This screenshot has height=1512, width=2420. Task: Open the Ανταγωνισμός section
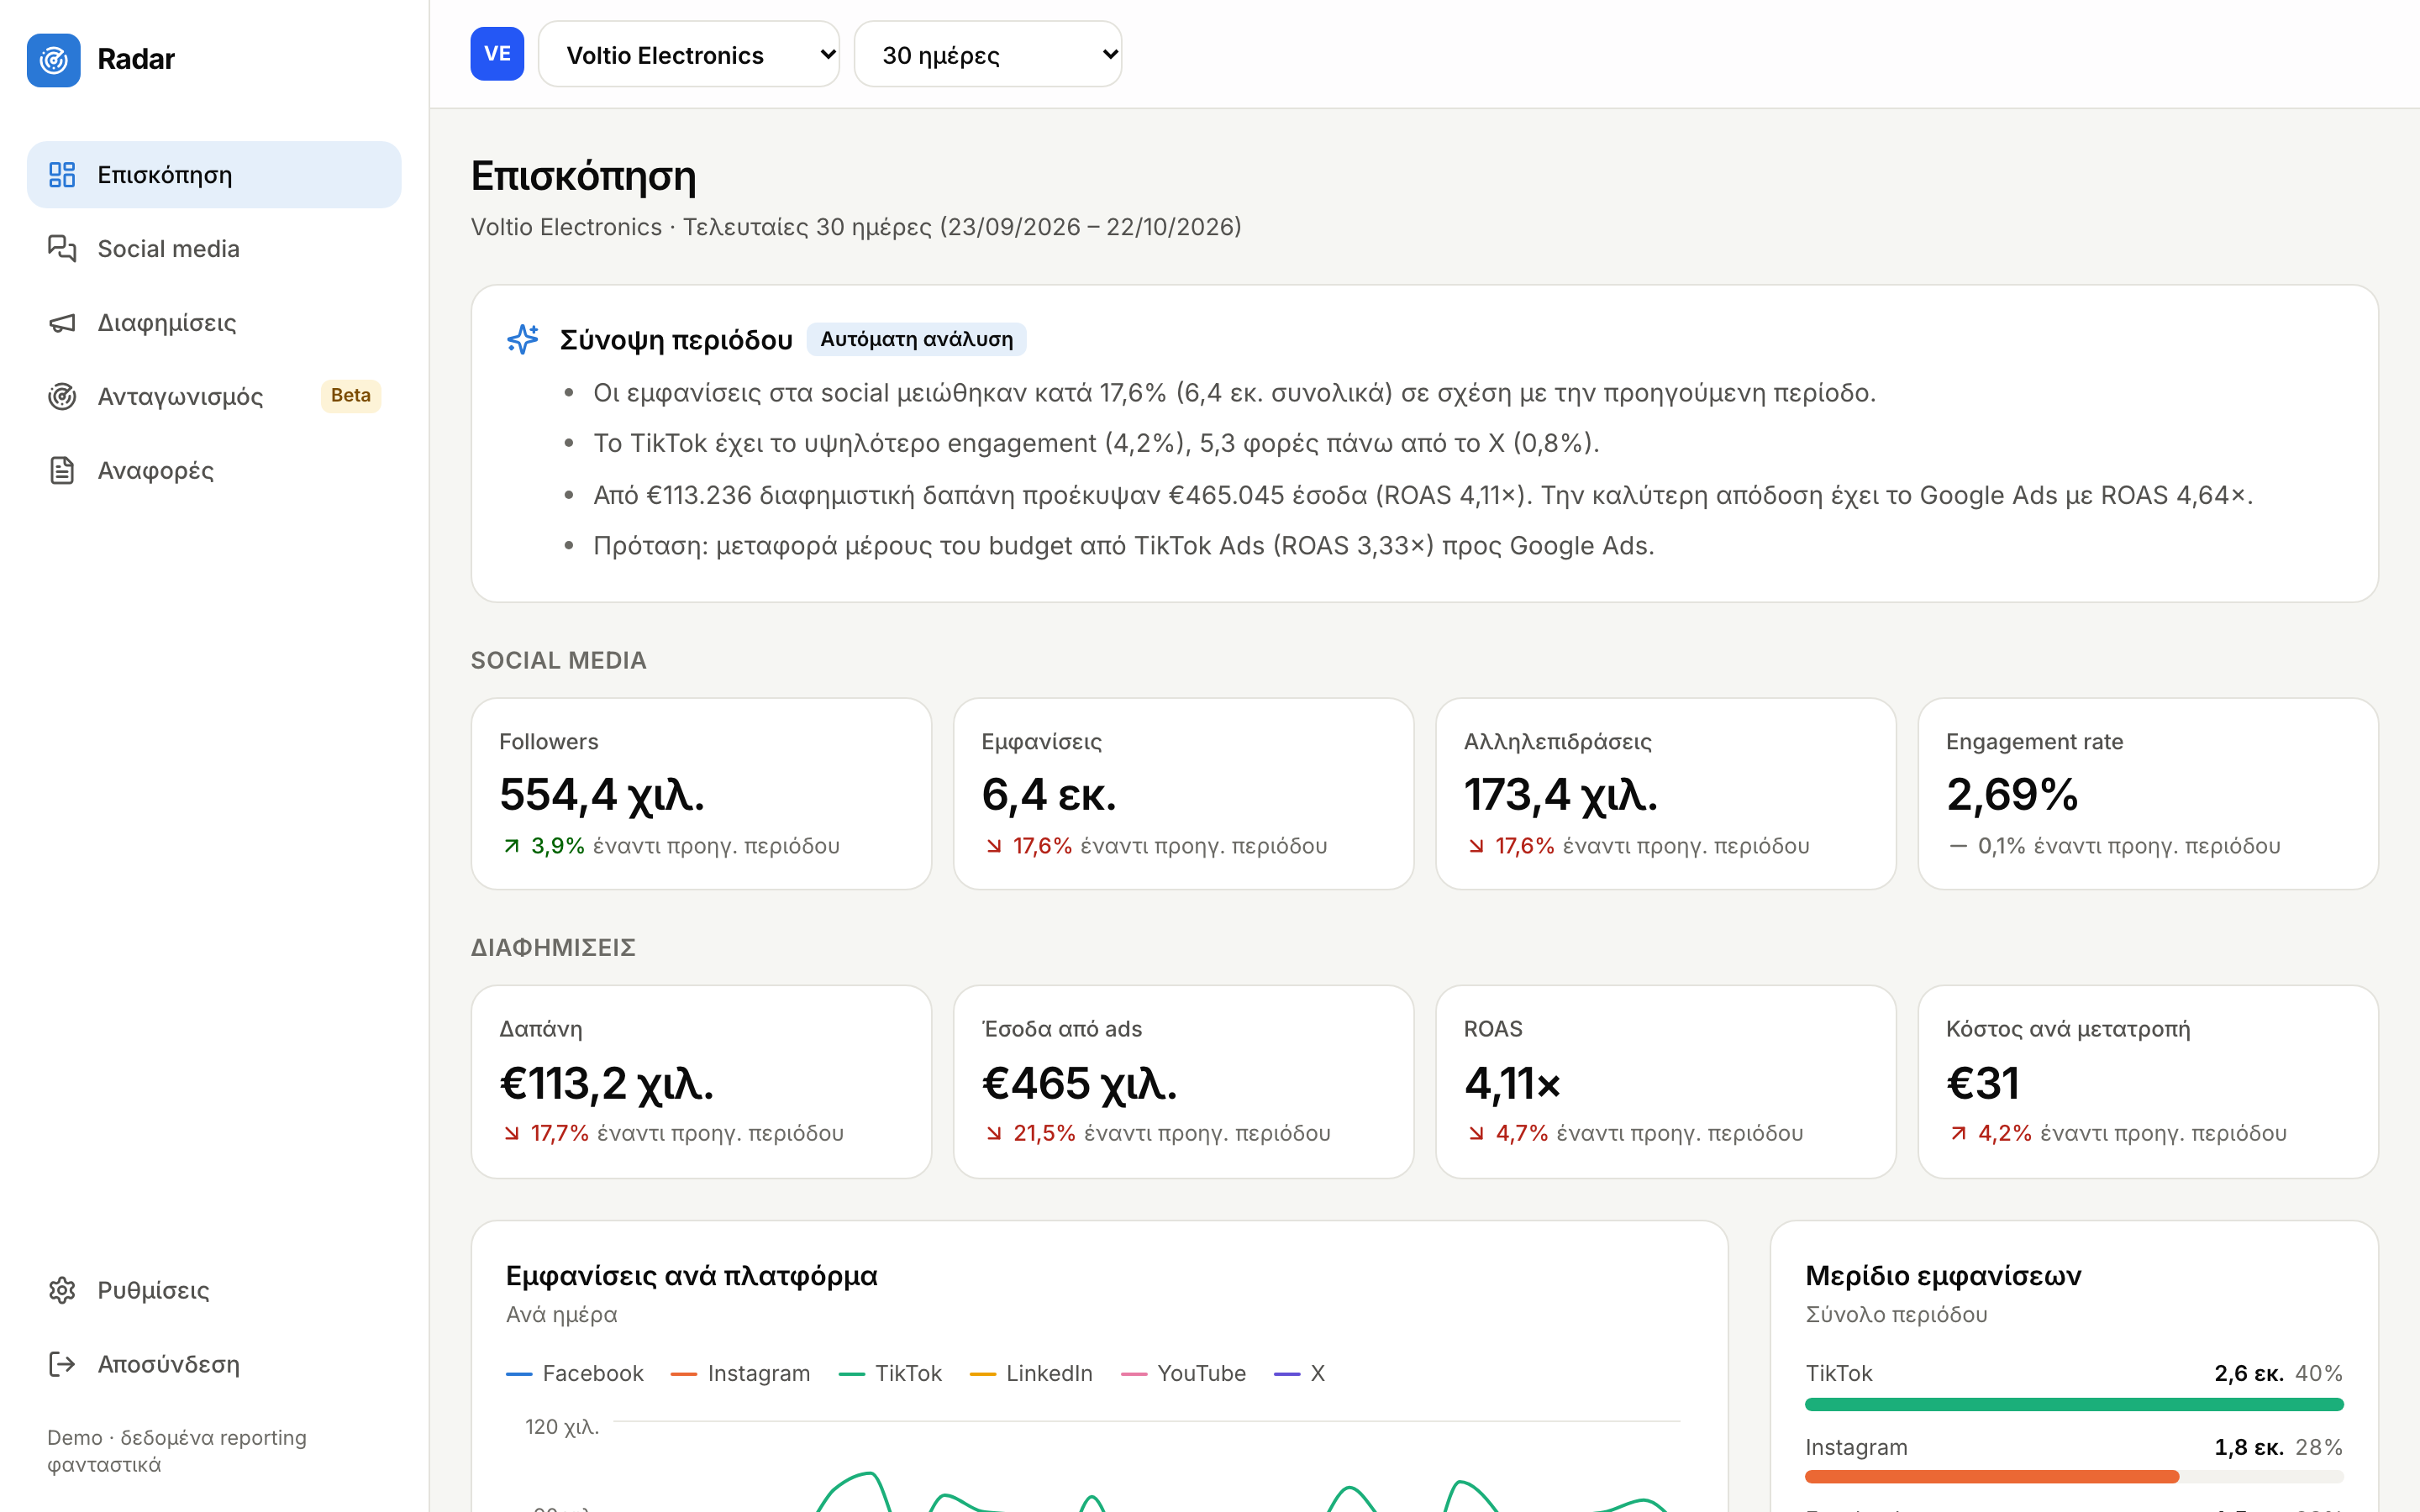point(214,397)
